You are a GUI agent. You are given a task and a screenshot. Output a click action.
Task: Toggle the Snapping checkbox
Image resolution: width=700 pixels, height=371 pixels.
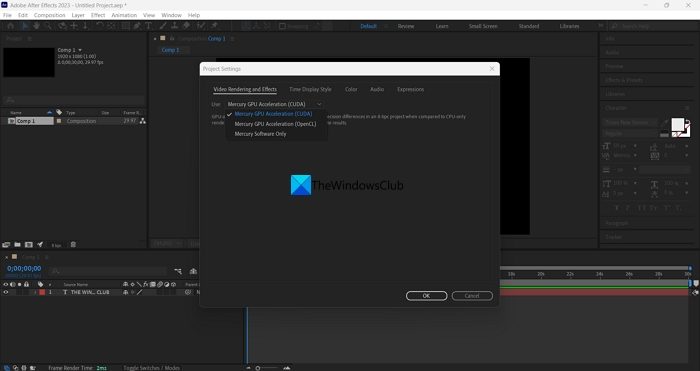282,26
